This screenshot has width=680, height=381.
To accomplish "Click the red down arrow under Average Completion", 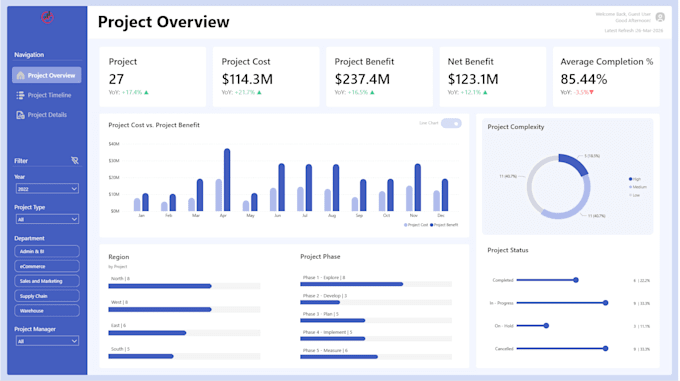I will click(x=591, y=92).
